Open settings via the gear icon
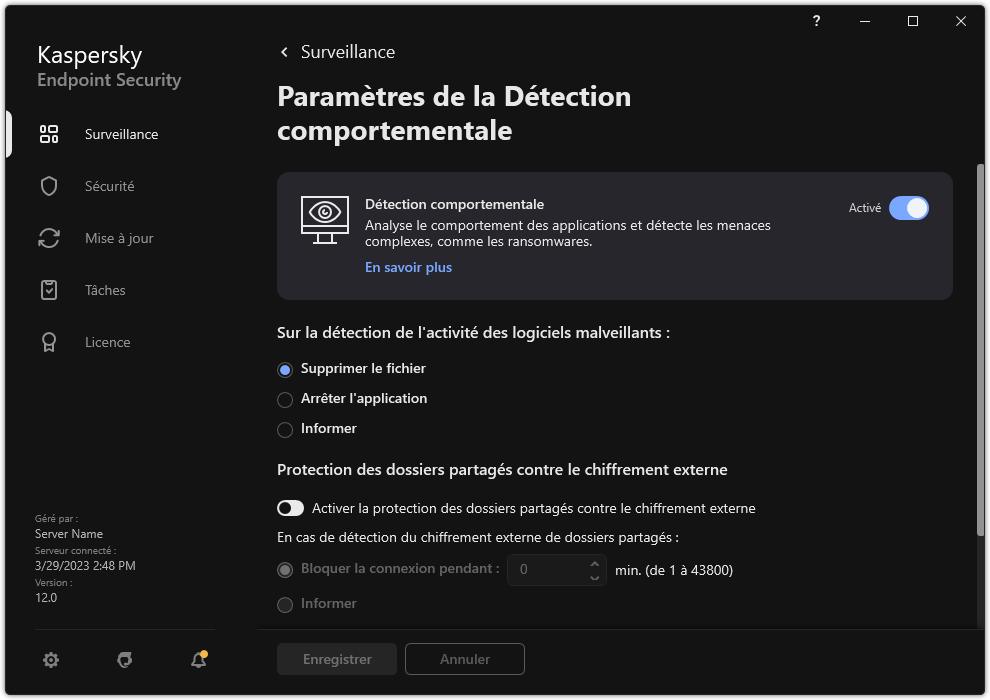 click(50, 660)
